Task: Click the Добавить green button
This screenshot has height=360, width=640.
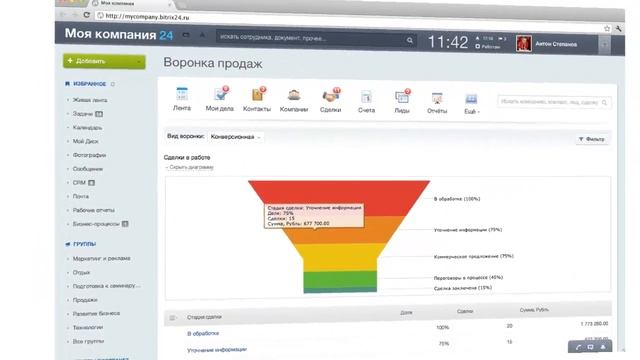Action: click(x=104, y=62)
